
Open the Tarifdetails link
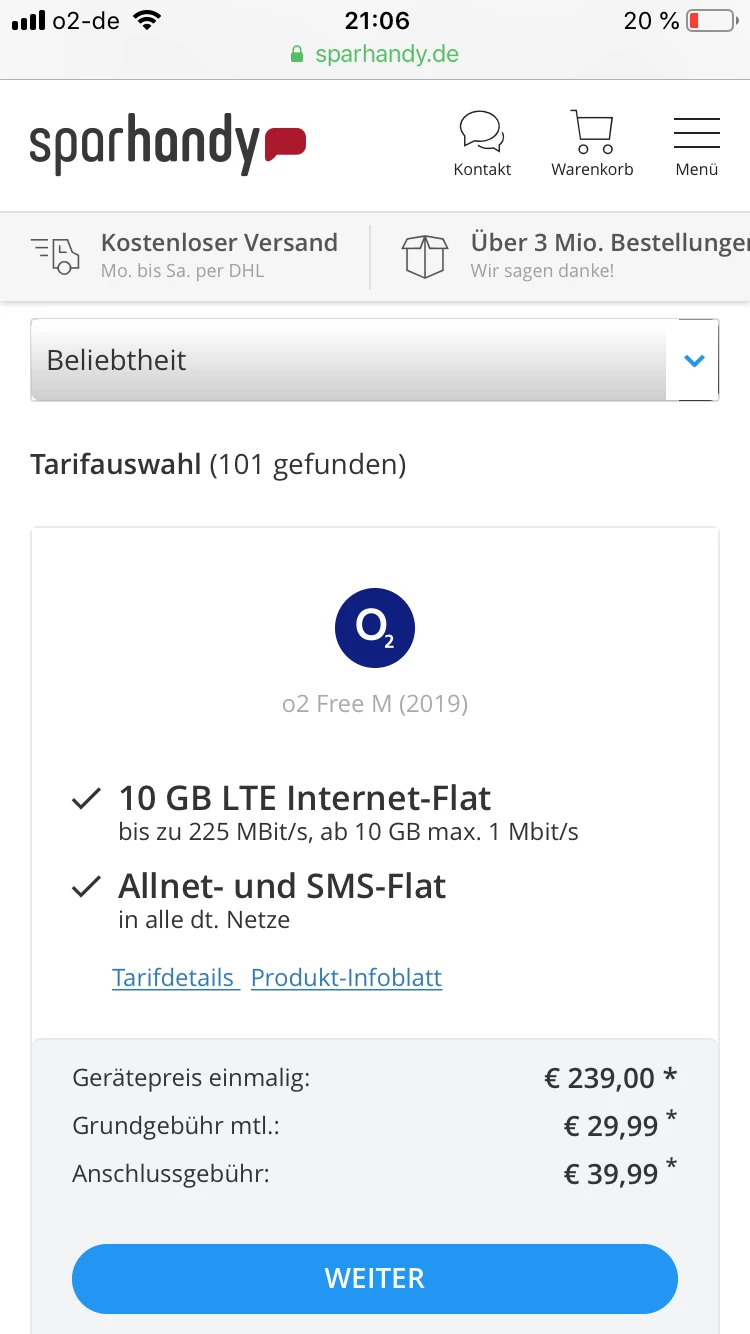pos(174,977)
